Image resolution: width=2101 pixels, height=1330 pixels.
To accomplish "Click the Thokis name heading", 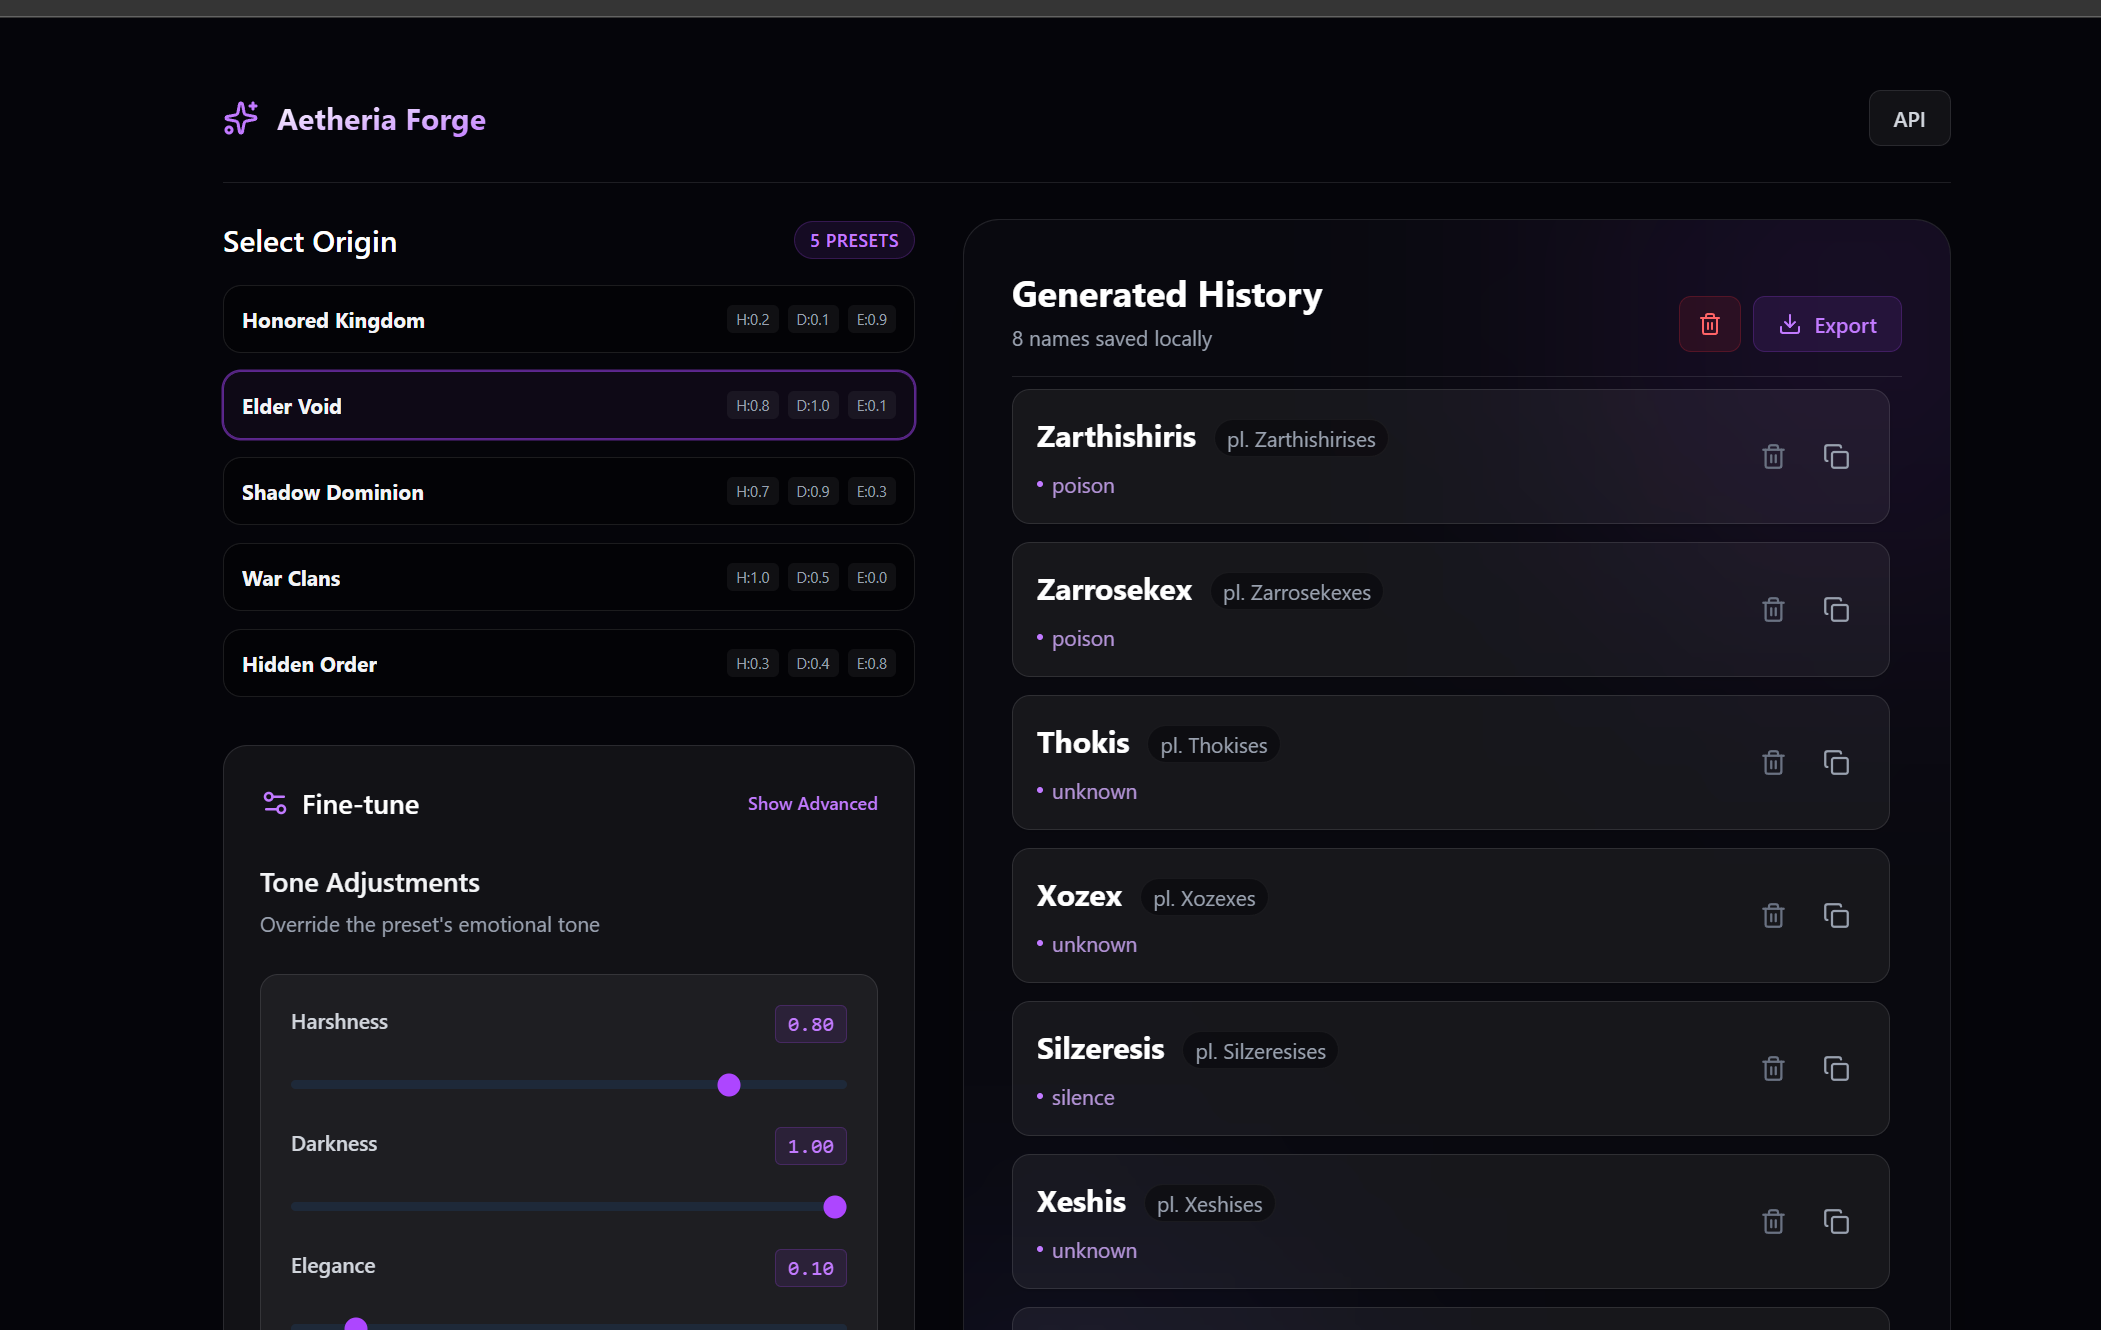I will [1083, 743].
